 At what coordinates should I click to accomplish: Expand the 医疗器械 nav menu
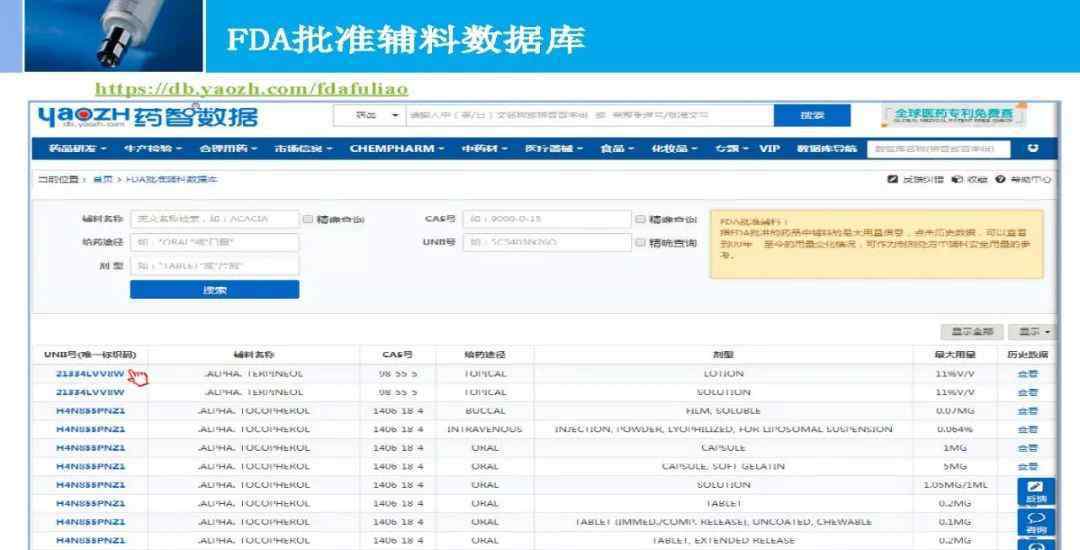554,148
